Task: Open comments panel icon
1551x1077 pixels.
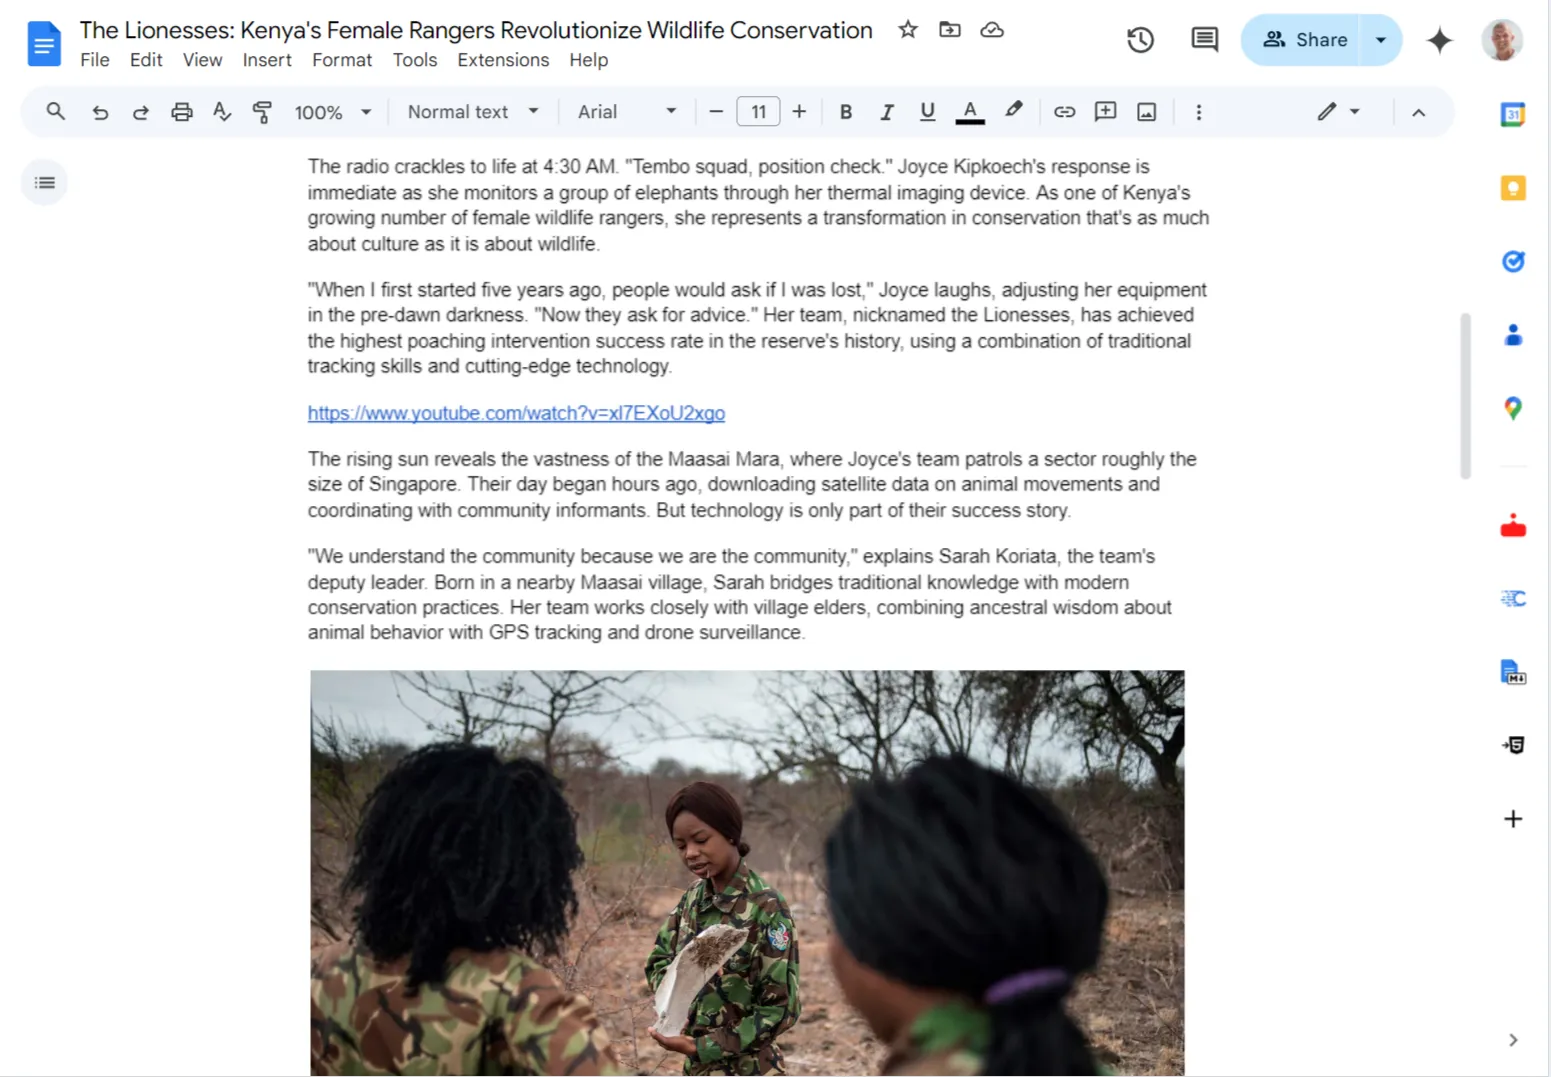Action: tap(1205, 40)
